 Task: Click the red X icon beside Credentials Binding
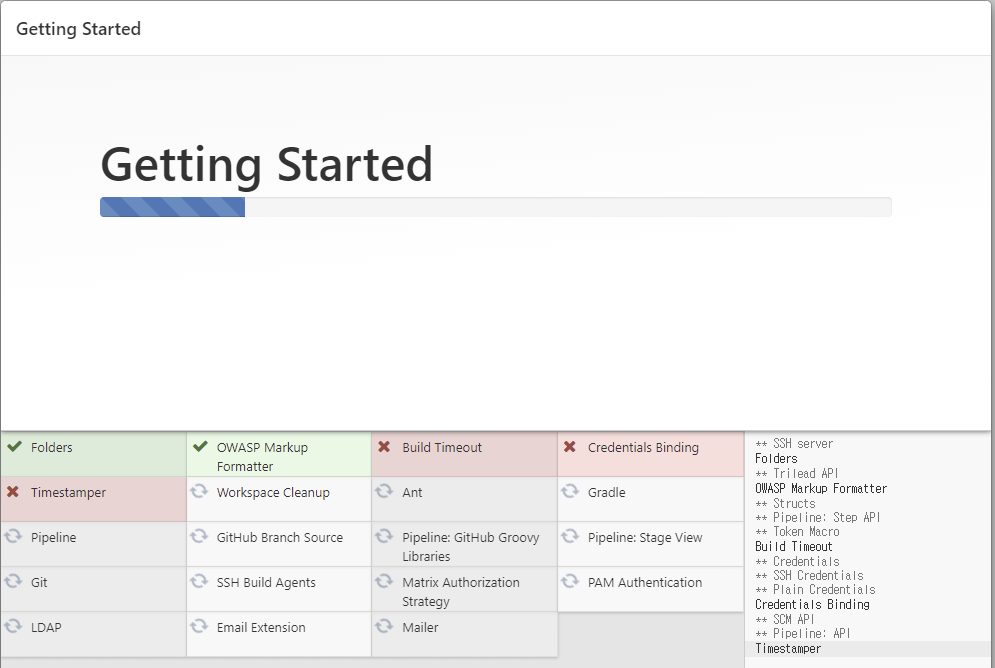click(x=570, y=447)
